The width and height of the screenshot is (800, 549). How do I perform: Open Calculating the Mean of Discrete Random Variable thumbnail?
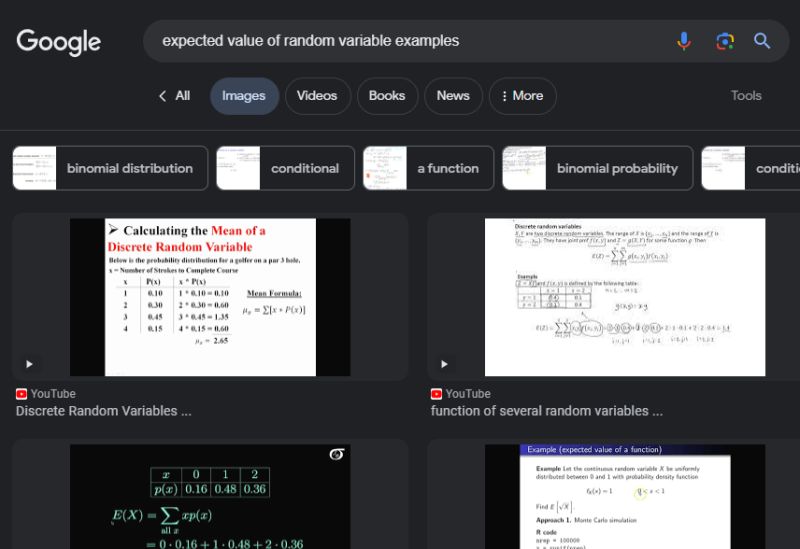point(210,297)
